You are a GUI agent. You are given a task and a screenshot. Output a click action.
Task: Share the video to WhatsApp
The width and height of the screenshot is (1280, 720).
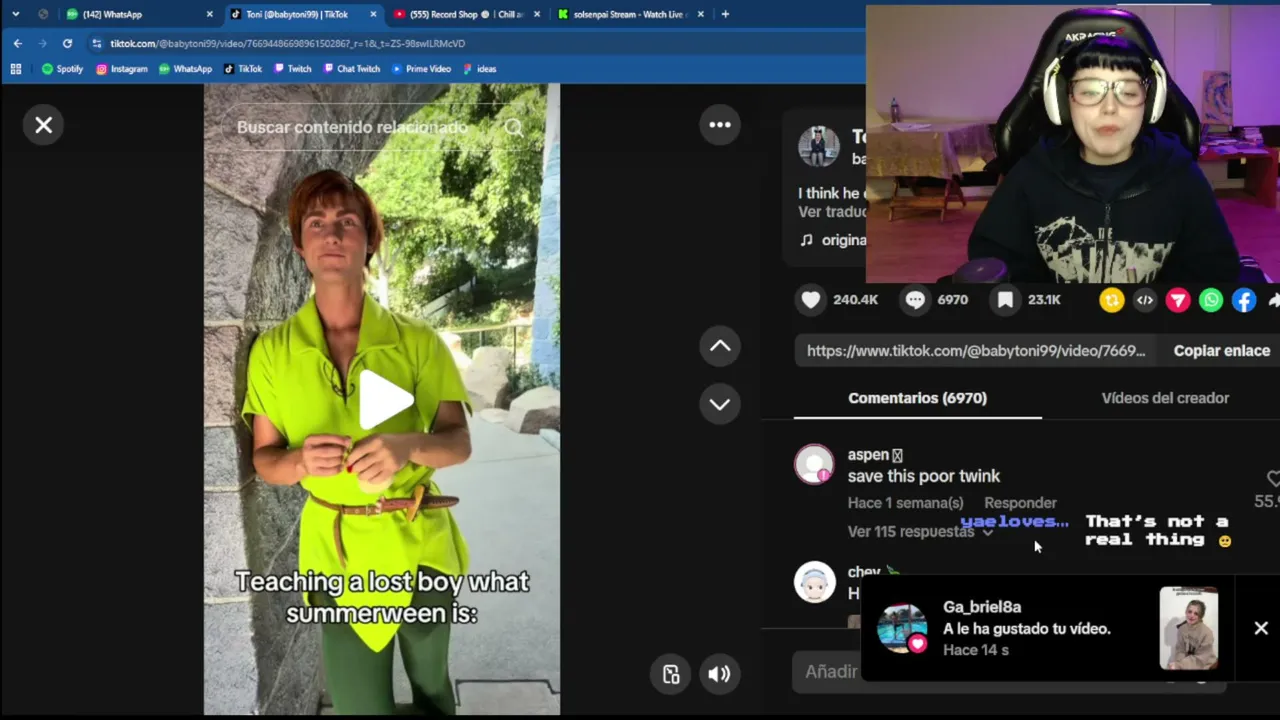click(1211, 300)
